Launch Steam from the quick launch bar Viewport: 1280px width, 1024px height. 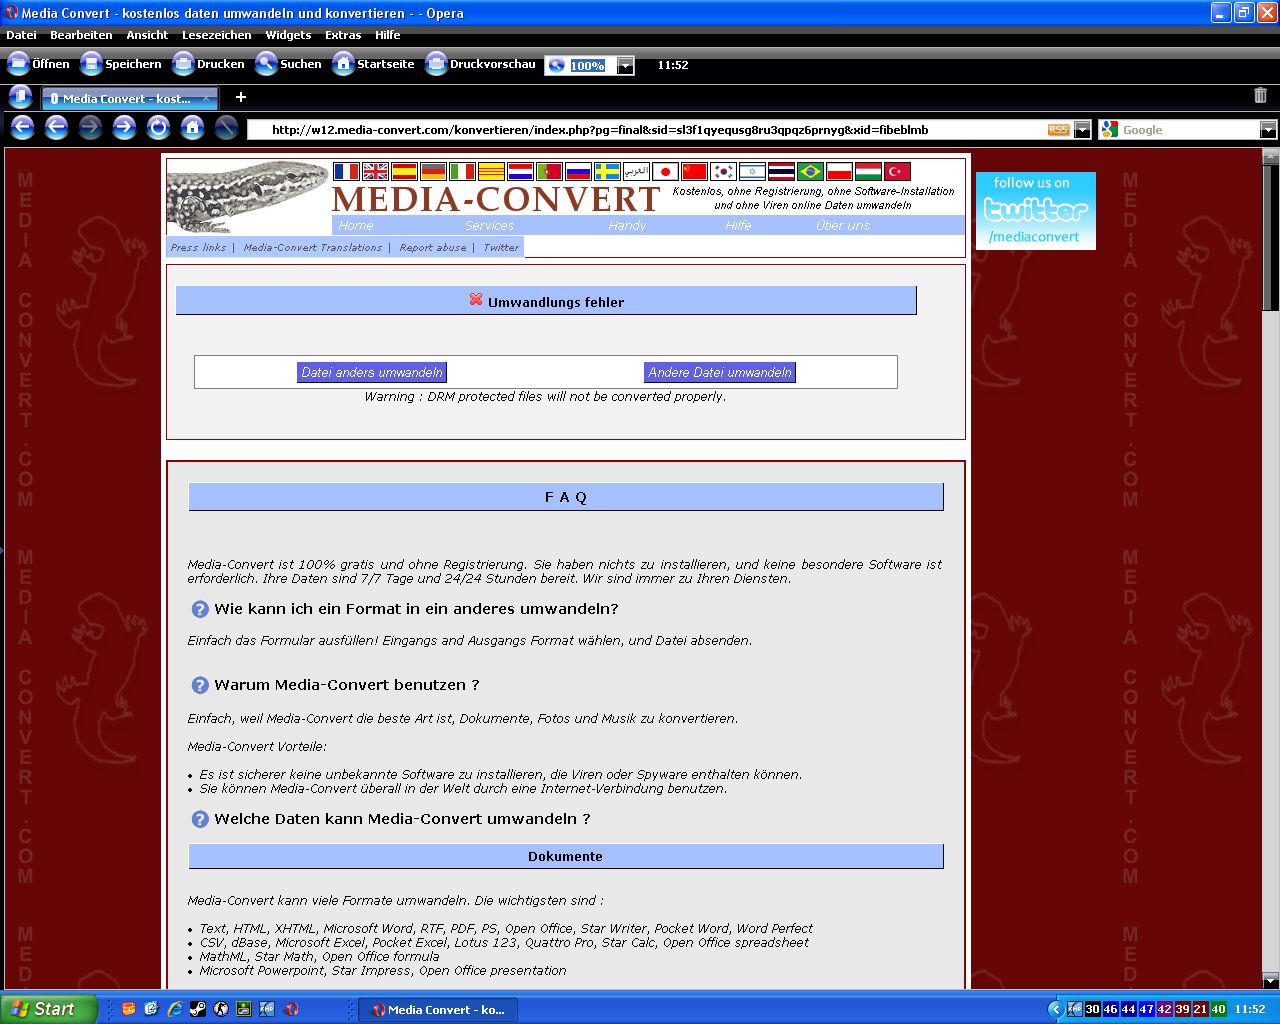click(x=198, y=1009)
